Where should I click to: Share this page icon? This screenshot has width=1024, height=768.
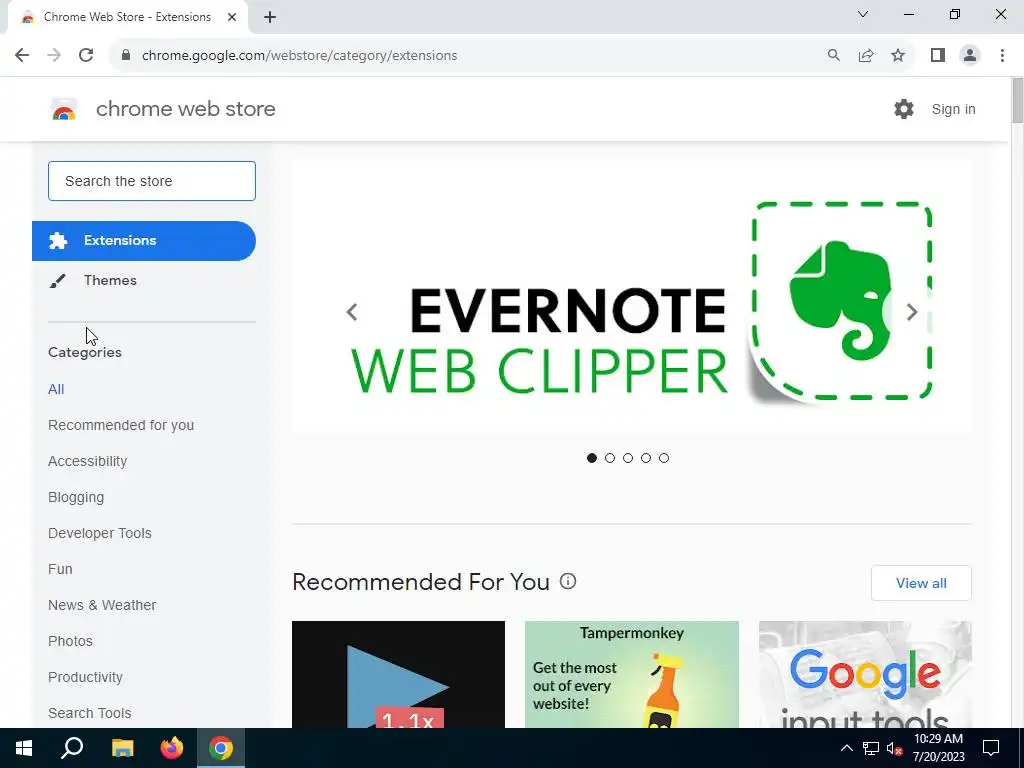(866, 56)
